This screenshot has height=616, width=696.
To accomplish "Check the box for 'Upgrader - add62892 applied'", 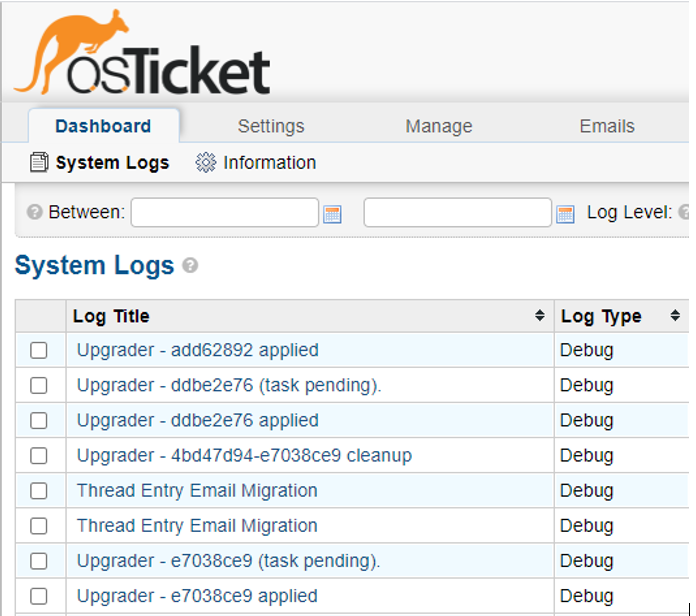I will pyautogui.click(x=39, y=351).
